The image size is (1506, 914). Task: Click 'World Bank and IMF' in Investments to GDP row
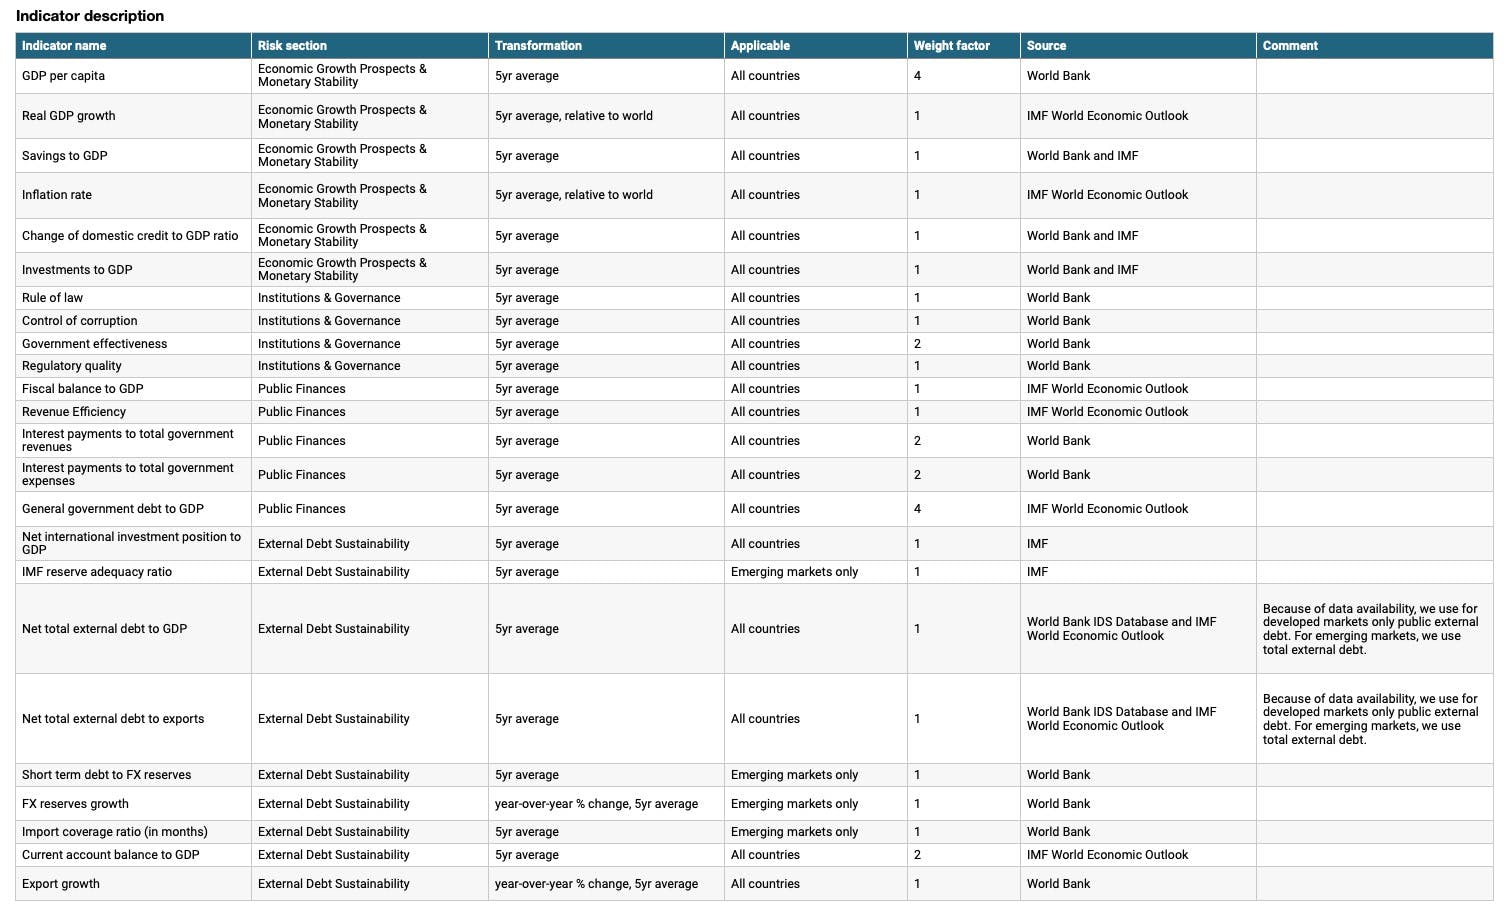1083,270
